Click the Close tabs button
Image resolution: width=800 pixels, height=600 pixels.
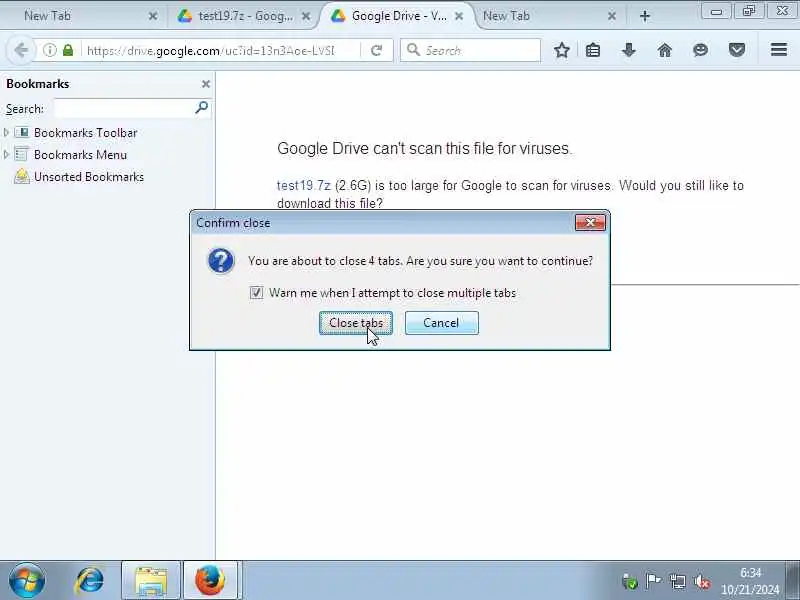356,323
